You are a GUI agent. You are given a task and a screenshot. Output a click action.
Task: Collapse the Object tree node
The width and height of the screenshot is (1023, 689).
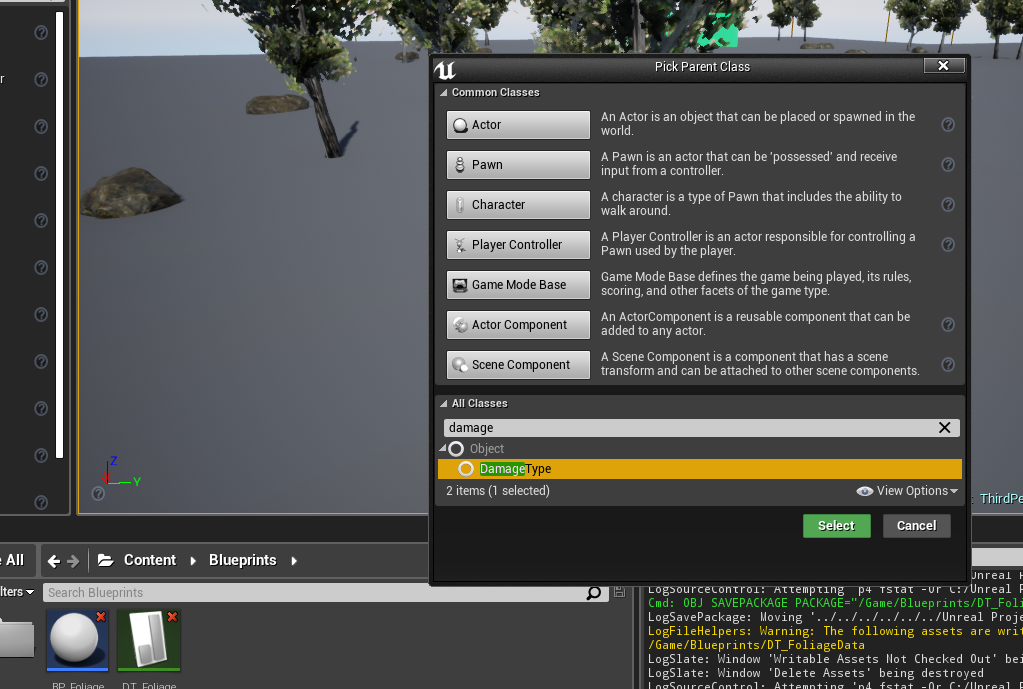442,448
